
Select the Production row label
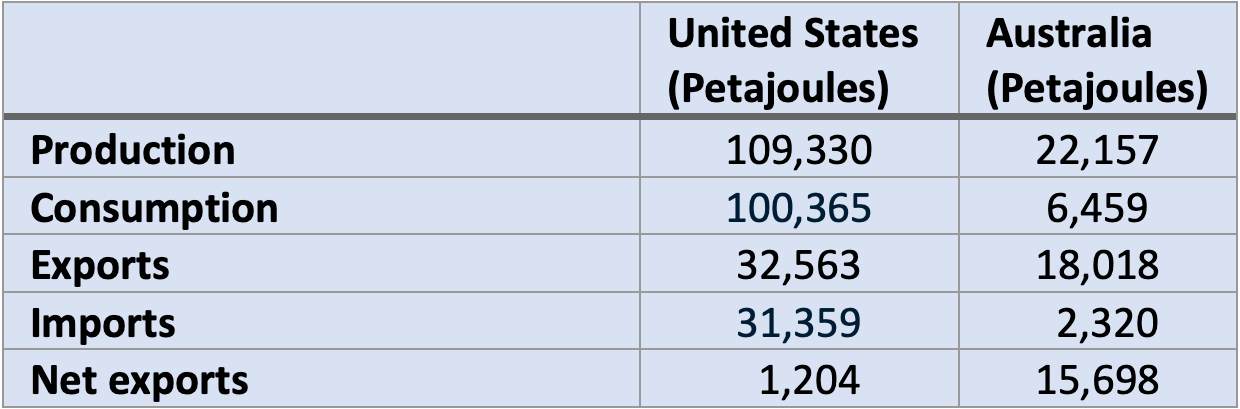[x=133, y=150]
